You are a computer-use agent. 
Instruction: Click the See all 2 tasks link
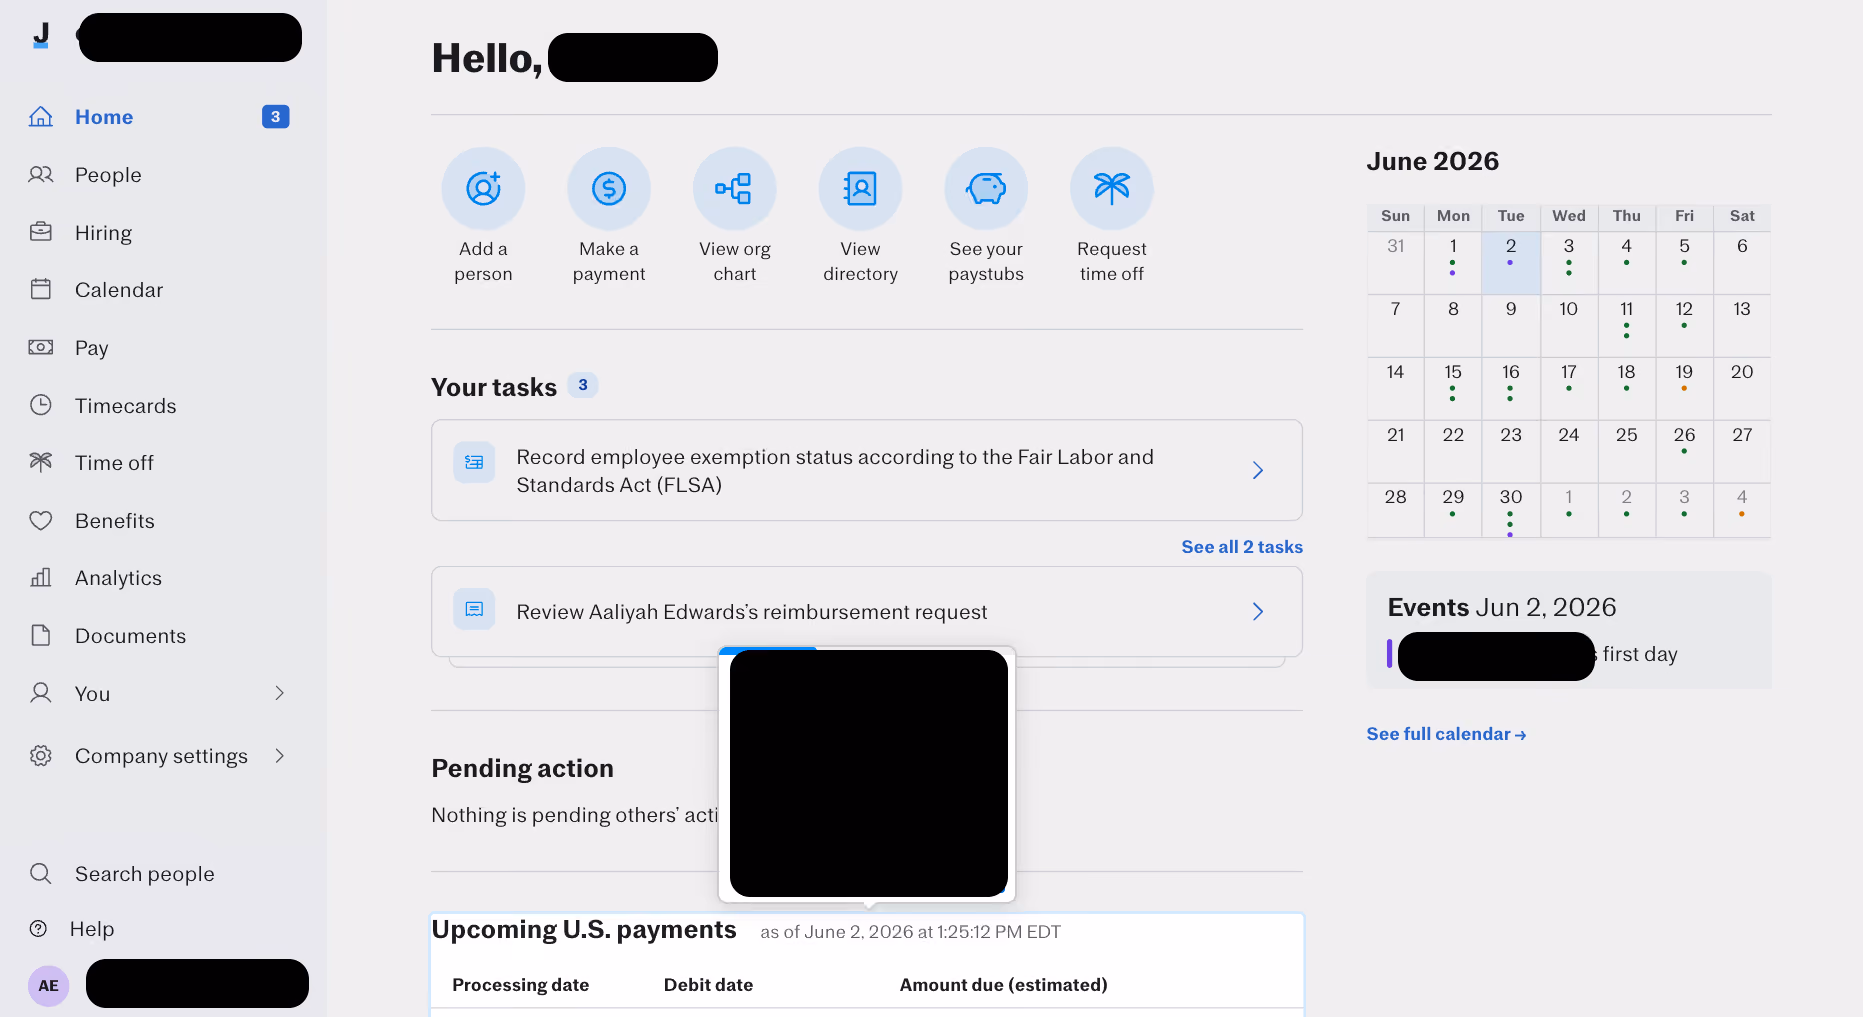1242,547
